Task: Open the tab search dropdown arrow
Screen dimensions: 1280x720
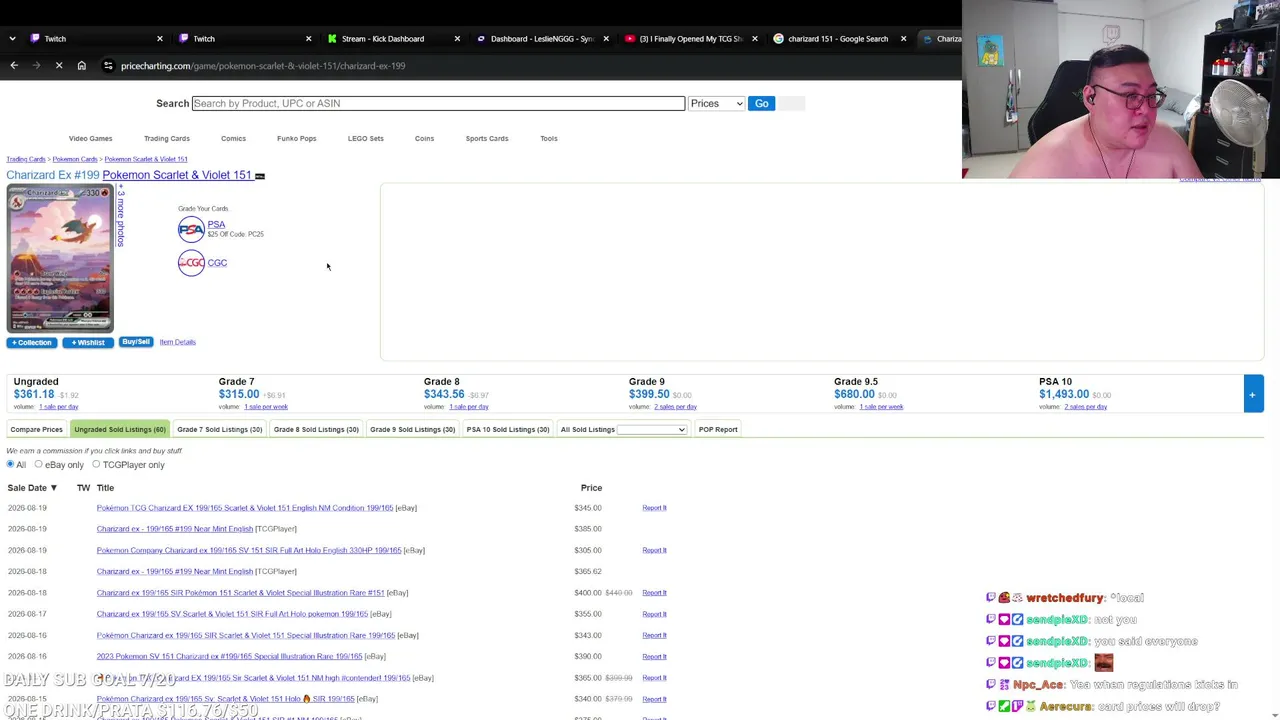Action: (x=12, y=39)
